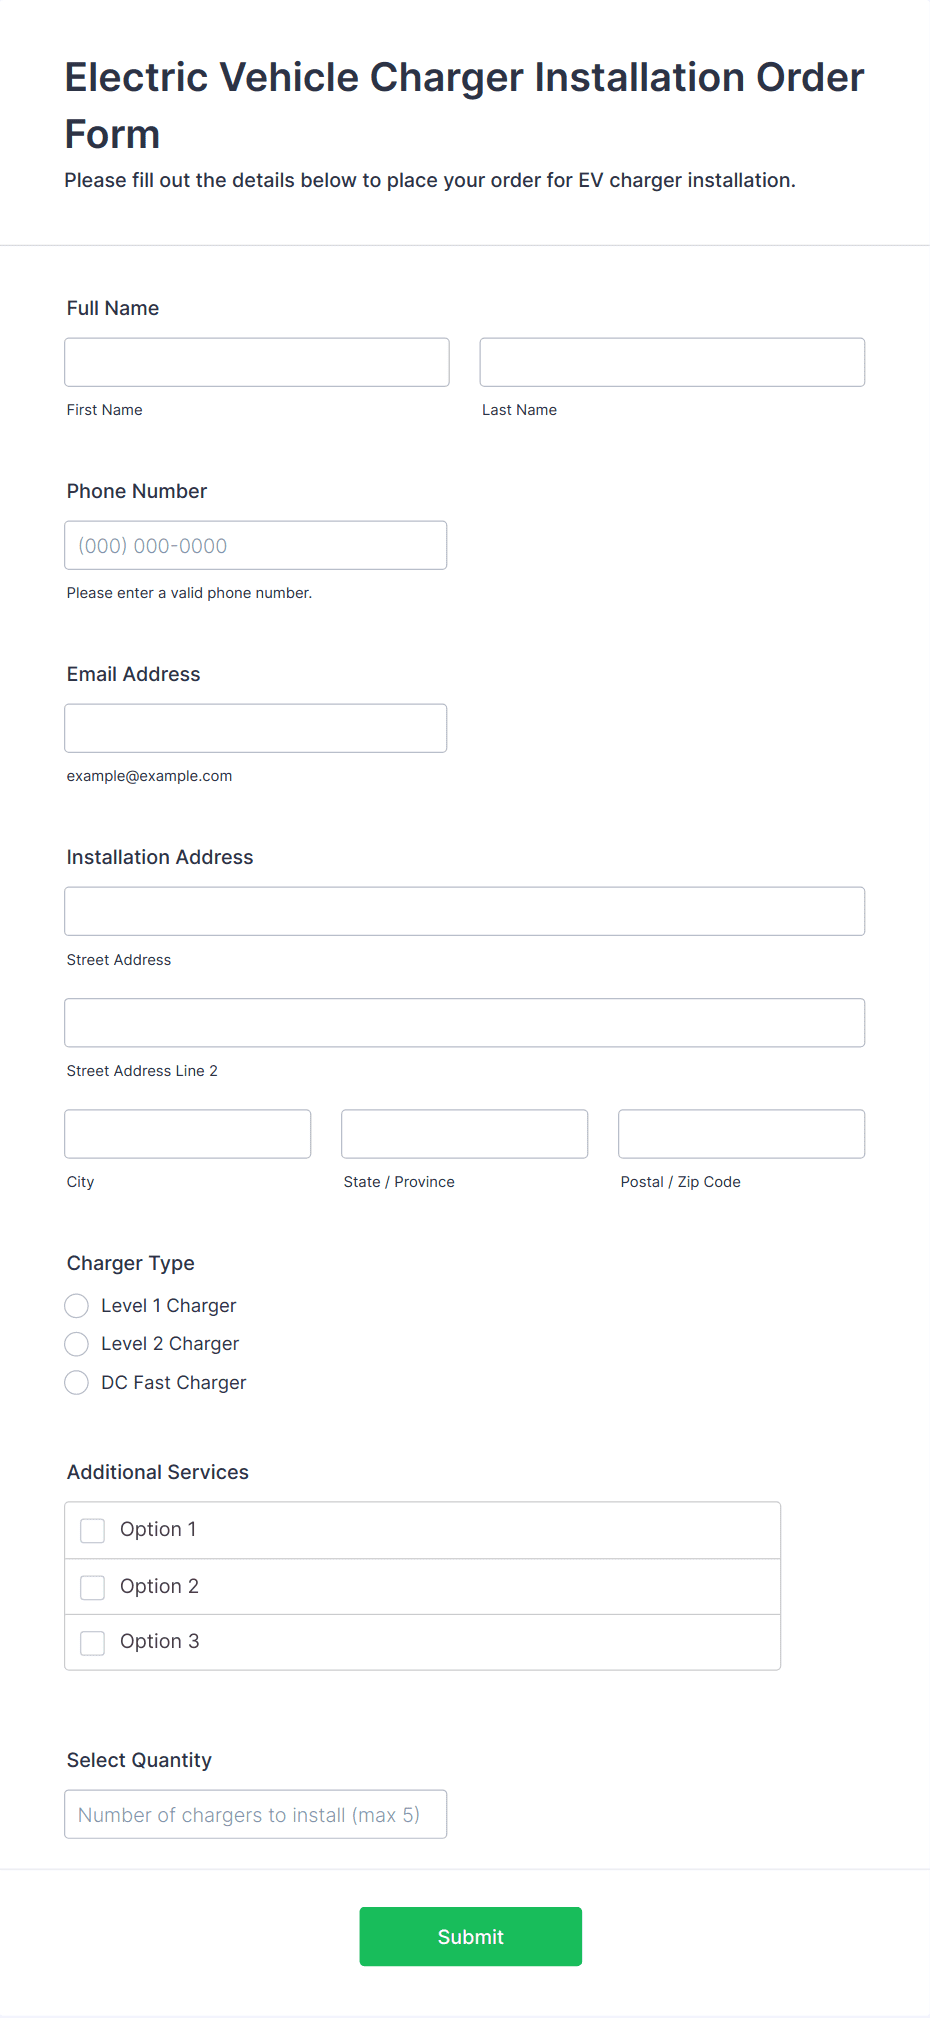The height and width of the screenshot is (2018, 930).
Task: Choose the Level 2 Charger option
Action: coord(77,1344)
